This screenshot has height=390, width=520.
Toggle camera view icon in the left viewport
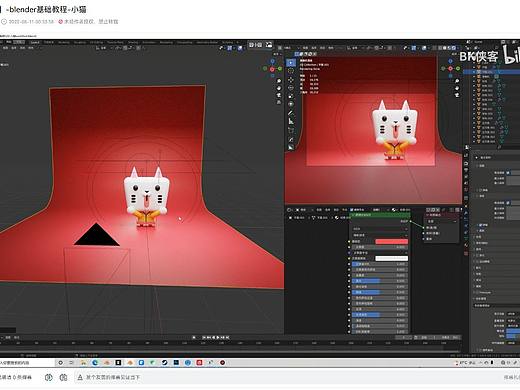coord(279,95)
